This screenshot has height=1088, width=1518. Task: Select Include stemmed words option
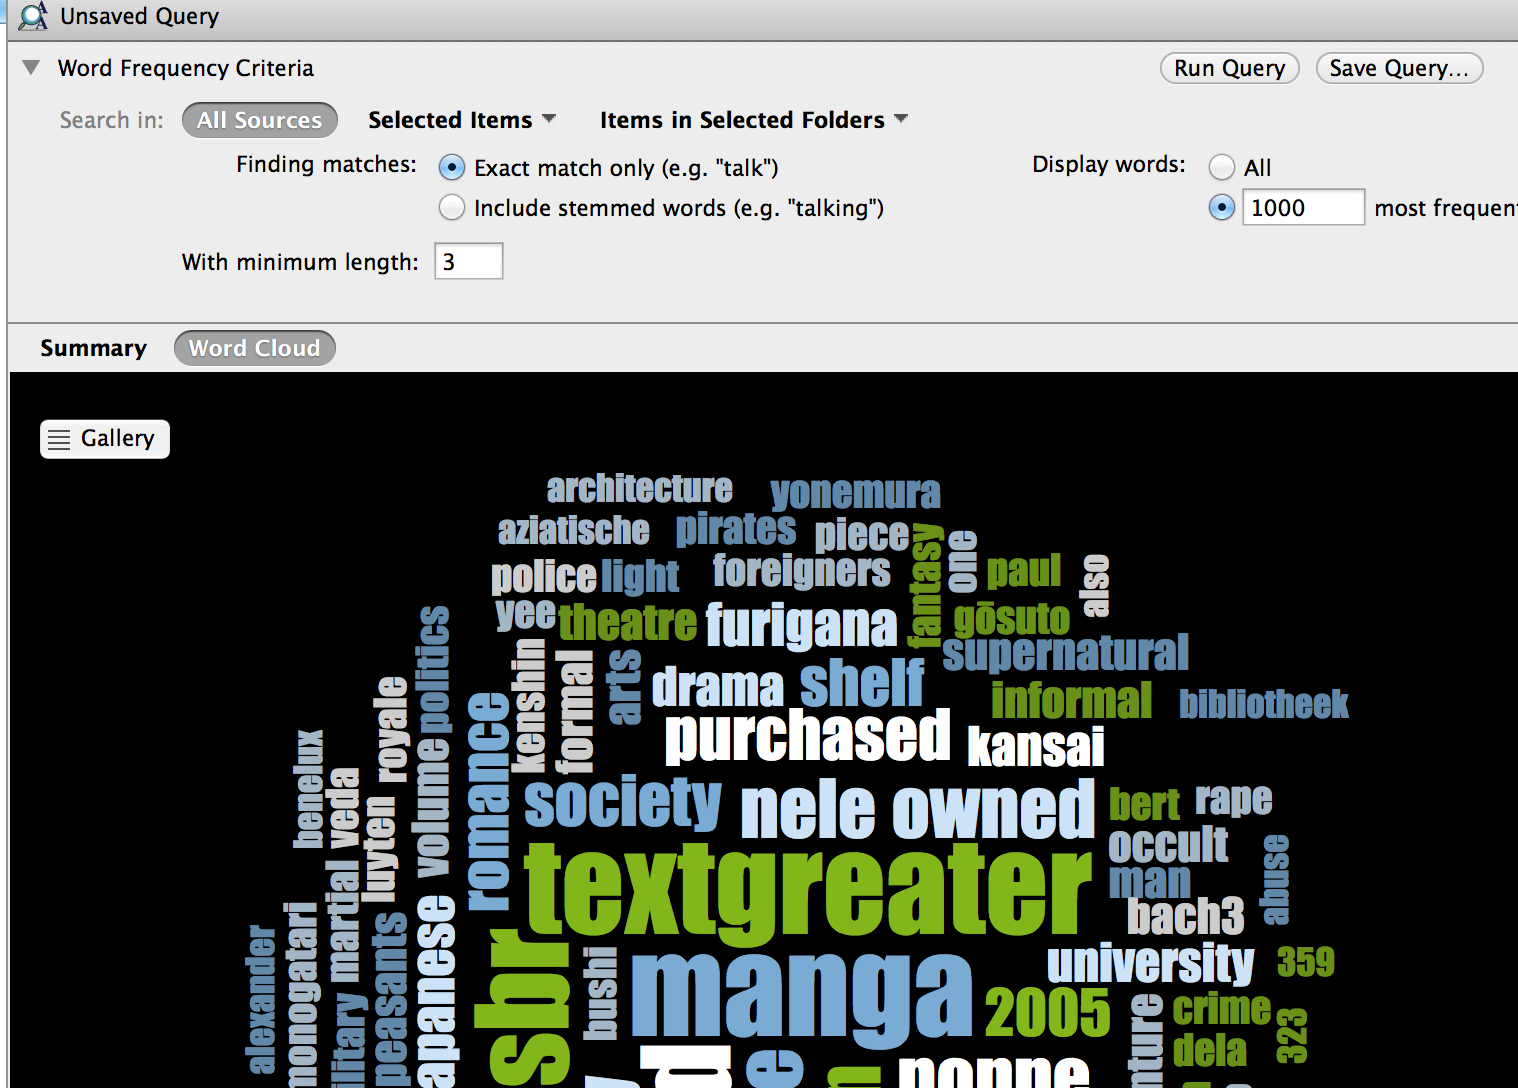pyautogui.click(x=452, y=208)
